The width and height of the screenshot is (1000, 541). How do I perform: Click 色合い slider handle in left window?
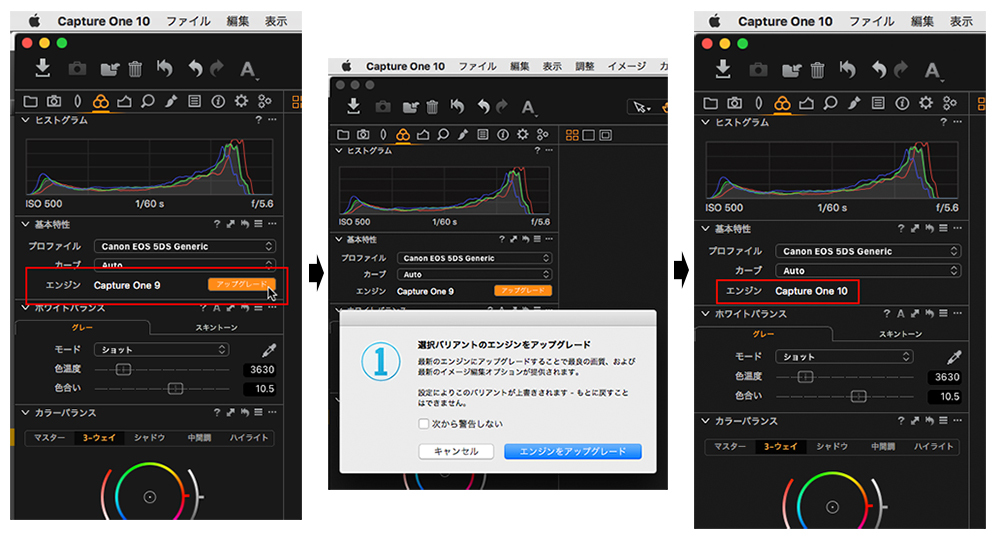click(x=175, y=389)
